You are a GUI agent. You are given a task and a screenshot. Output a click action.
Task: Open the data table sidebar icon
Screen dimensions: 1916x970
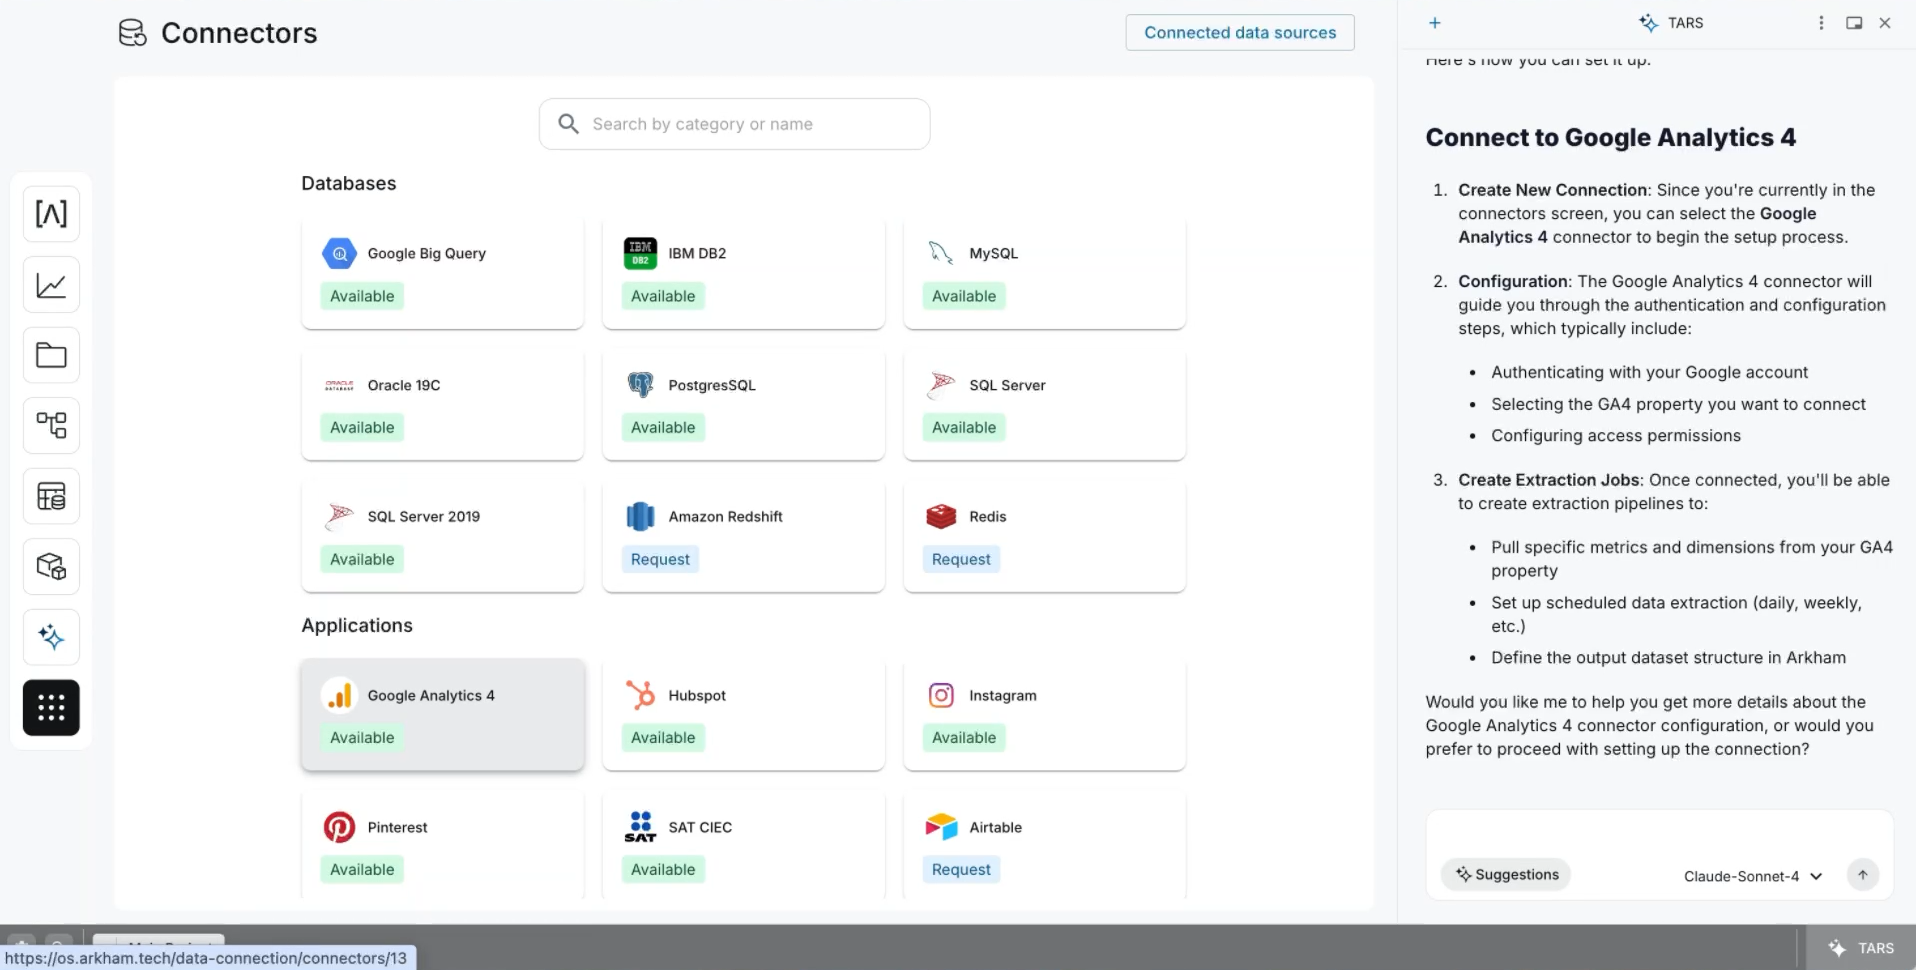point(51,496)
